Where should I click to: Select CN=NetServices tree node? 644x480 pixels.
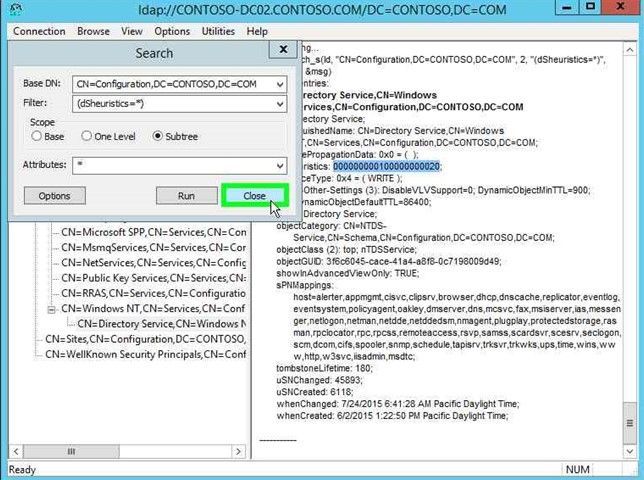pyautogui.click(x=154, y=263)
